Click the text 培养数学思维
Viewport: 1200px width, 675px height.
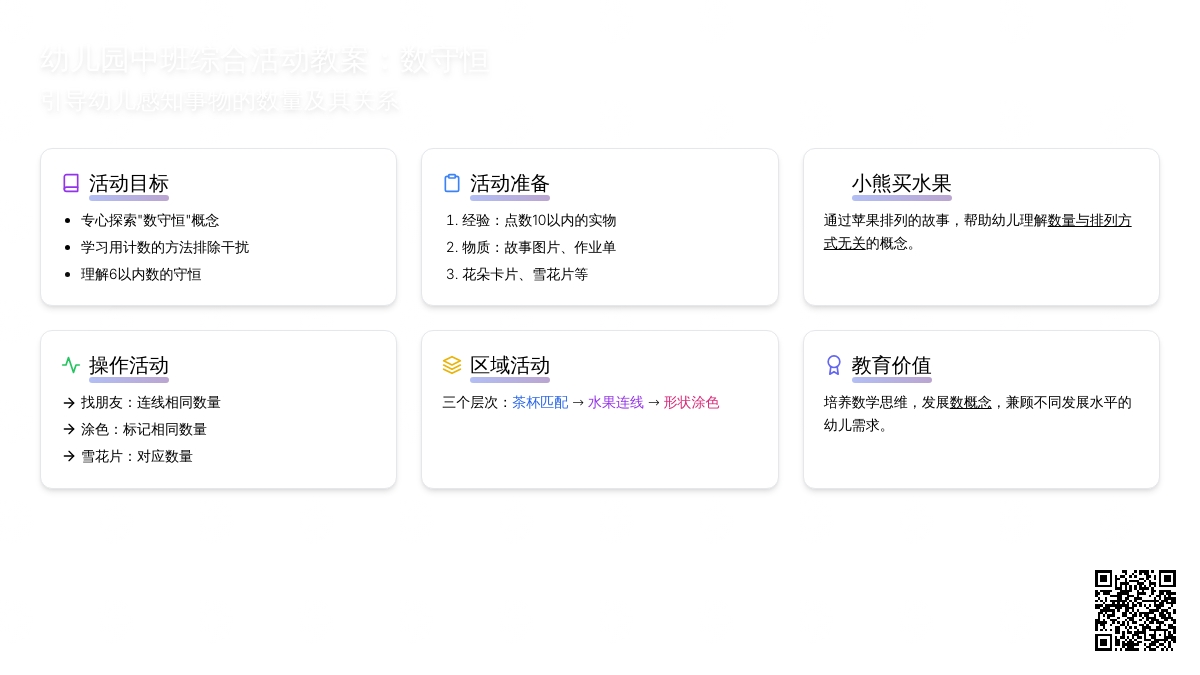[866, 403]
